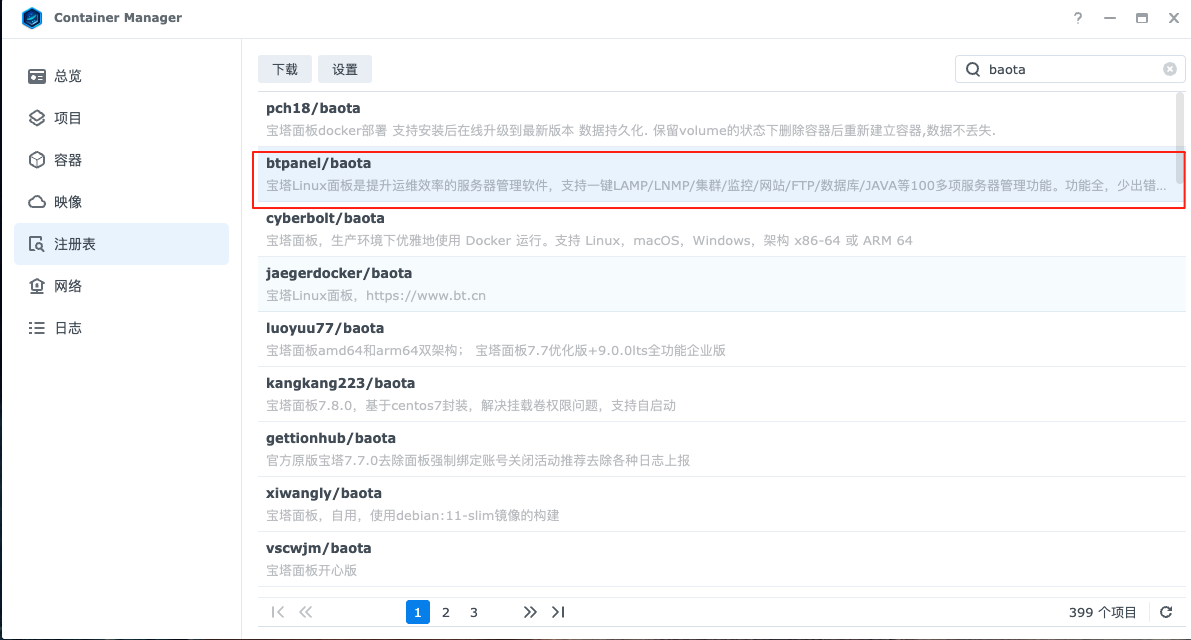Click the 399 个项目 item count
1191x640 pixels.
1102,613
